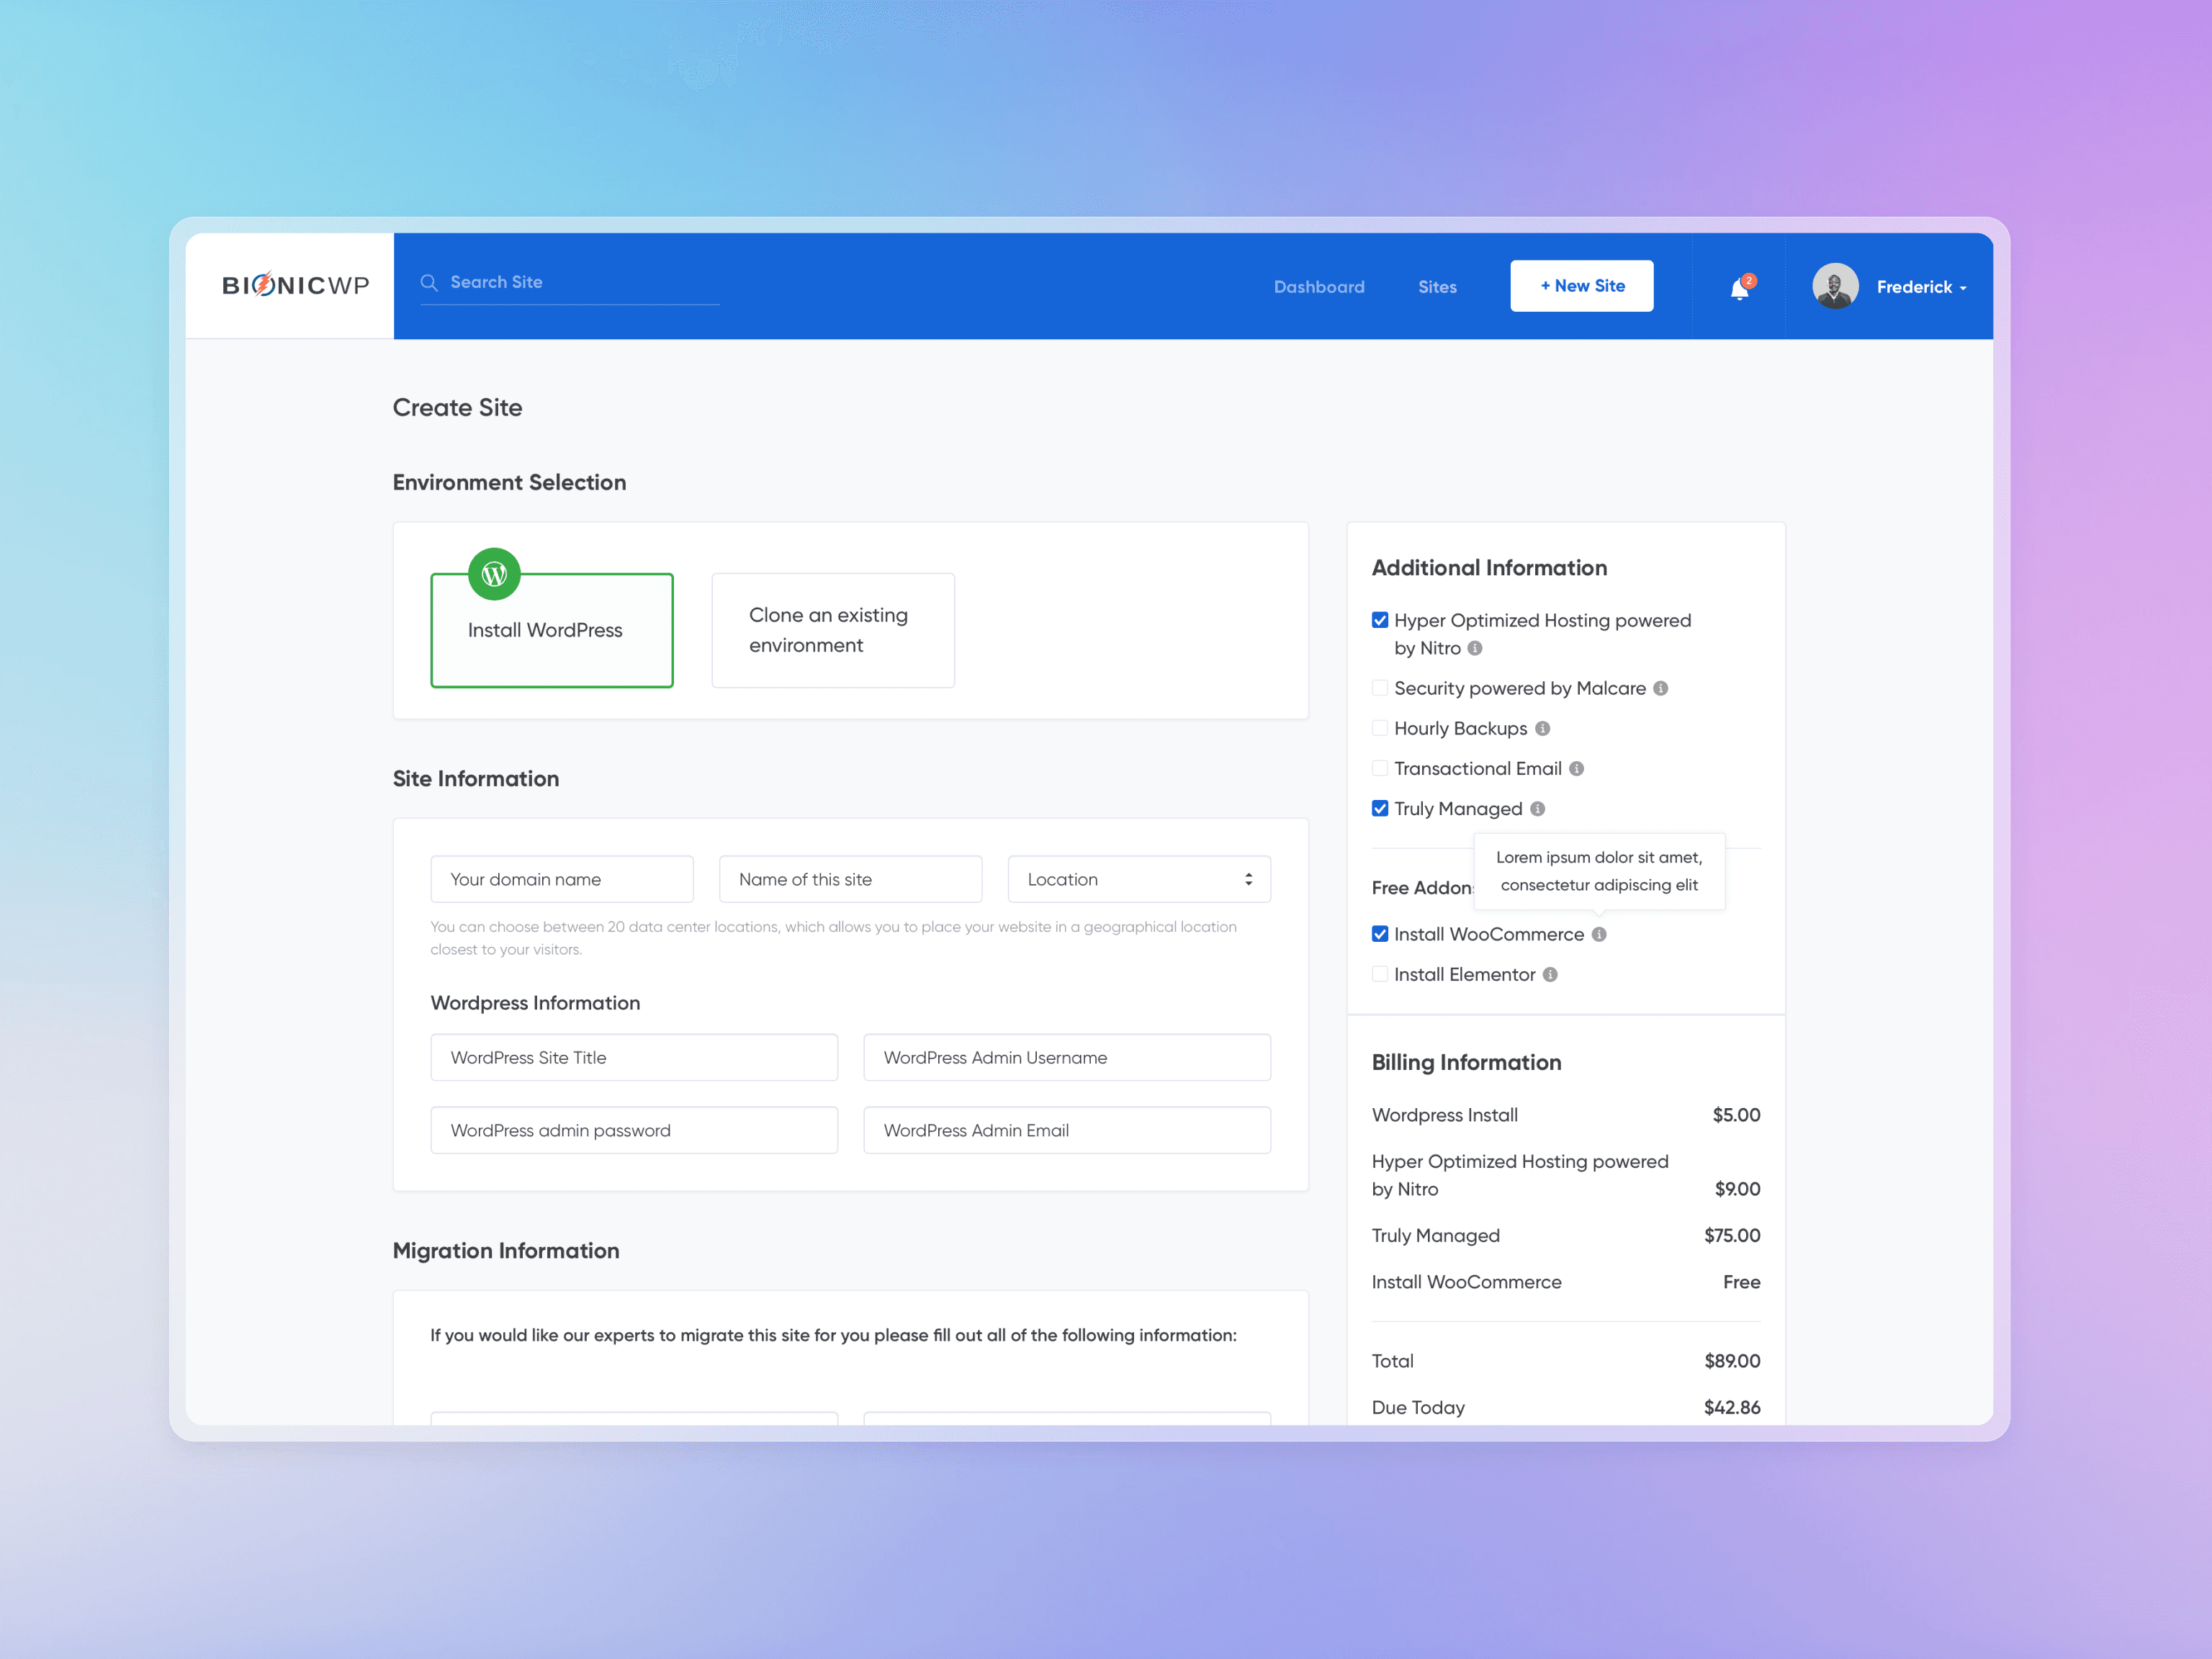The height and width of the screenshot is (1659, 2212).
Task: Click info icon next to Install Elementor
Action: [1550, 974]
